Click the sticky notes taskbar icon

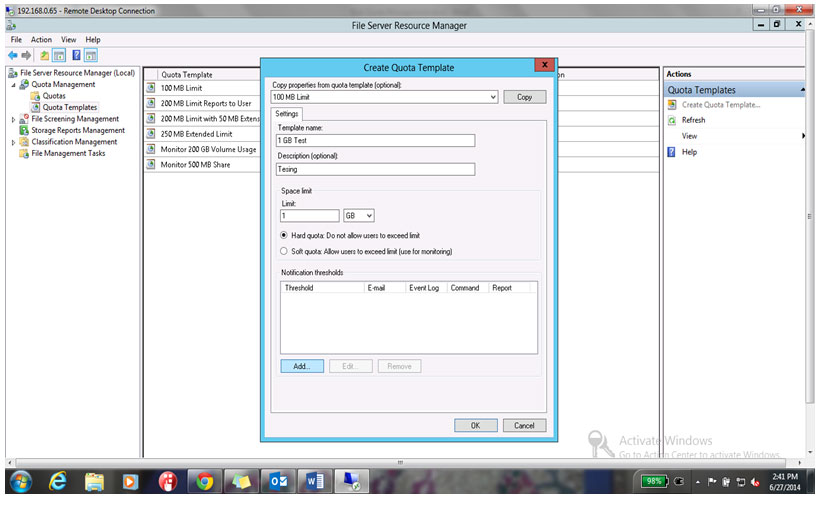pos(241,481)
